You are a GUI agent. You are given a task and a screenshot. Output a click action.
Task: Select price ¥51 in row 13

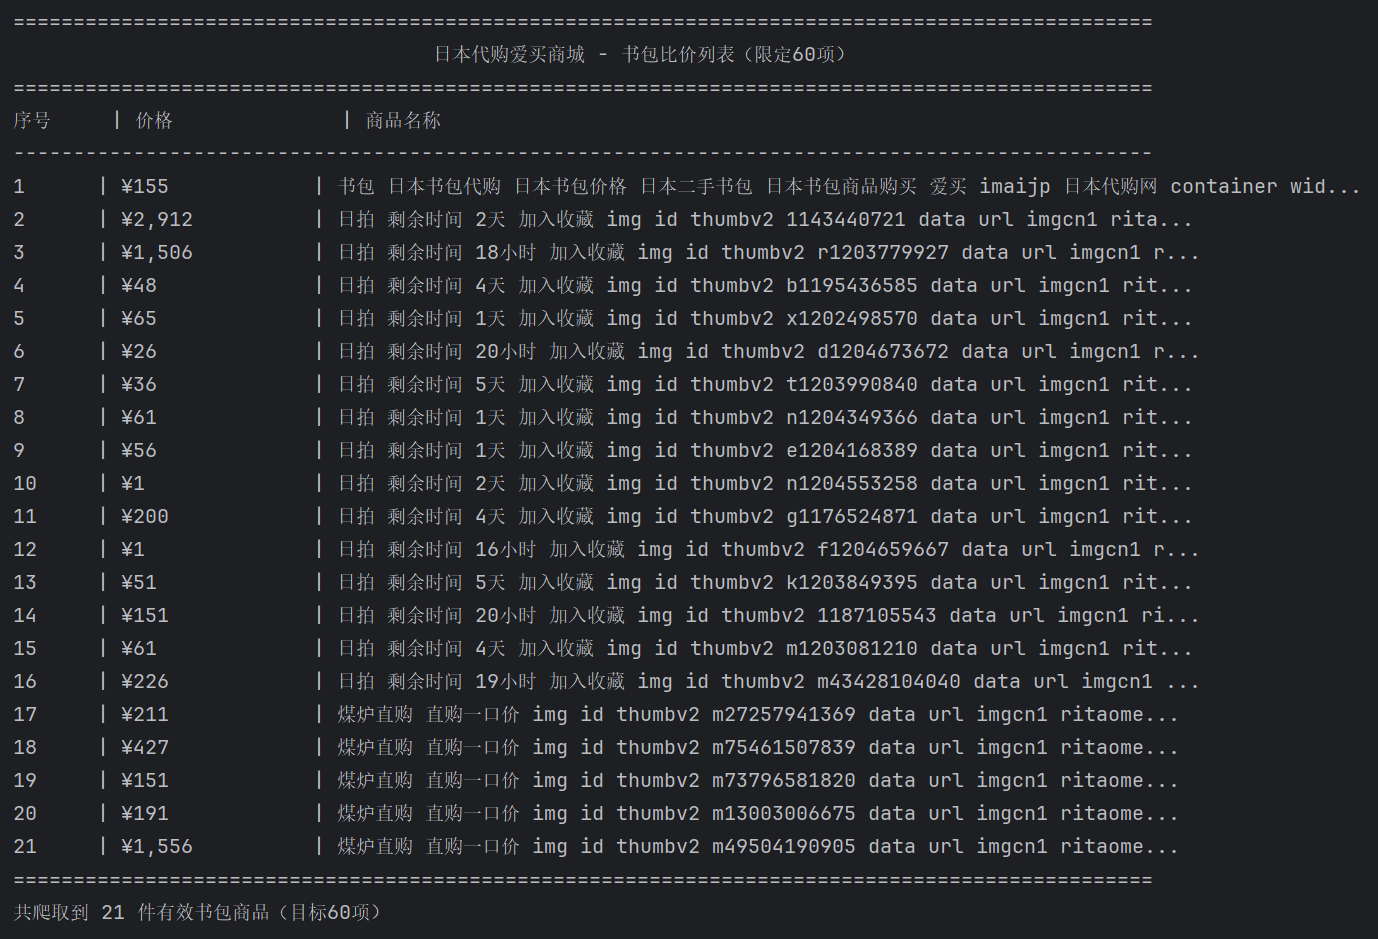(139, 582)
